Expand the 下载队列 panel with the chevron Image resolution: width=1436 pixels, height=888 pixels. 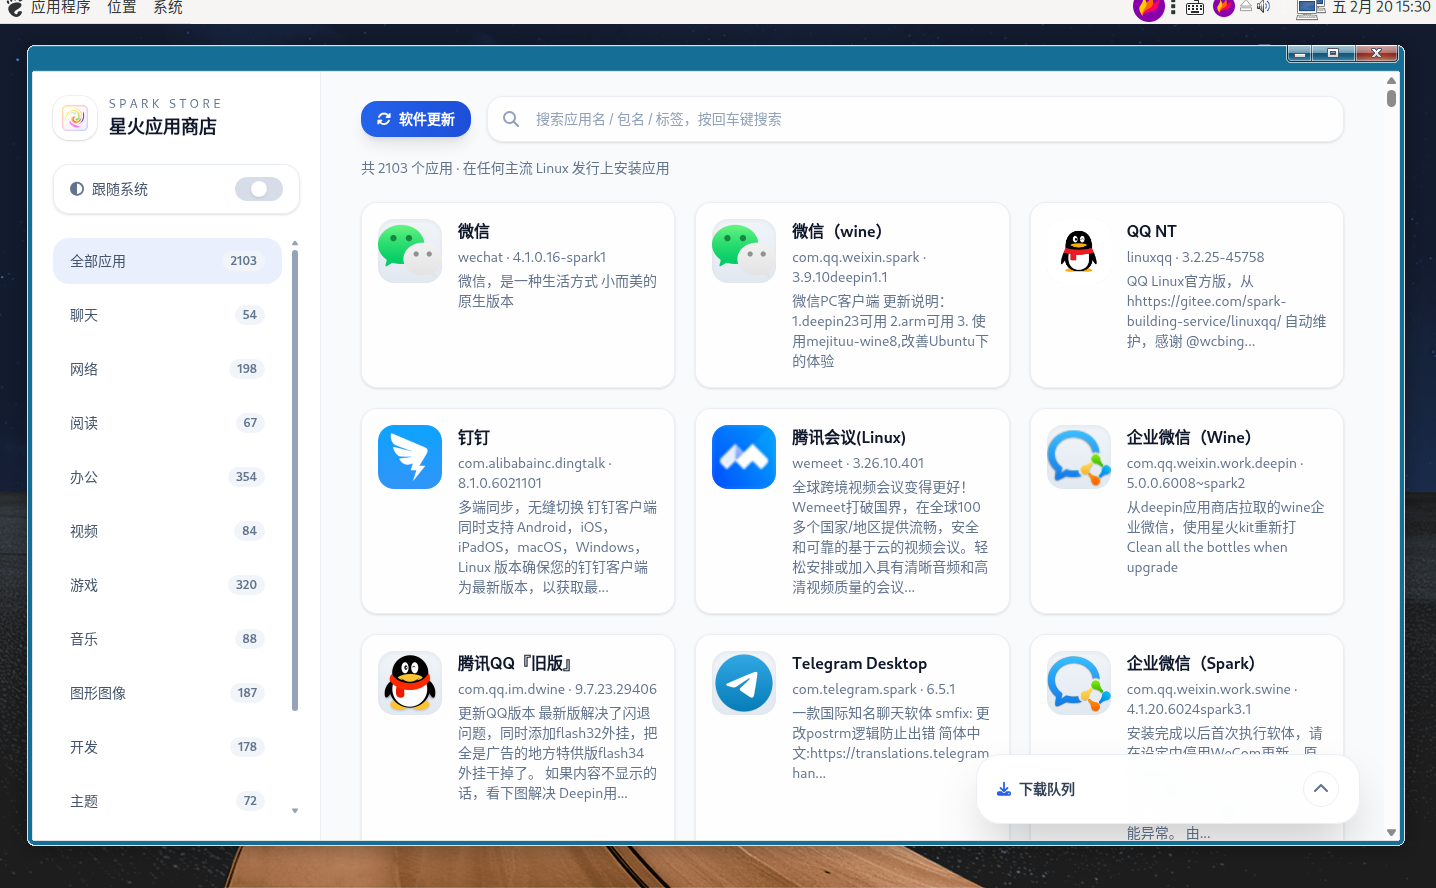click(x=1321, y=789)
